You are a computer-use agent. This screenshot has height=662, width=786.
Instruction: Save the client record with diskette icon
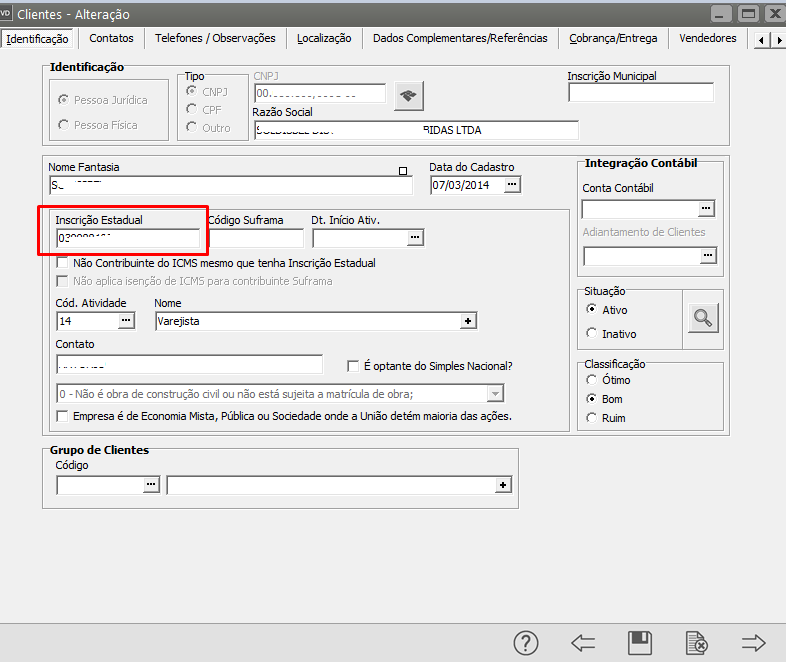(640, 643)
